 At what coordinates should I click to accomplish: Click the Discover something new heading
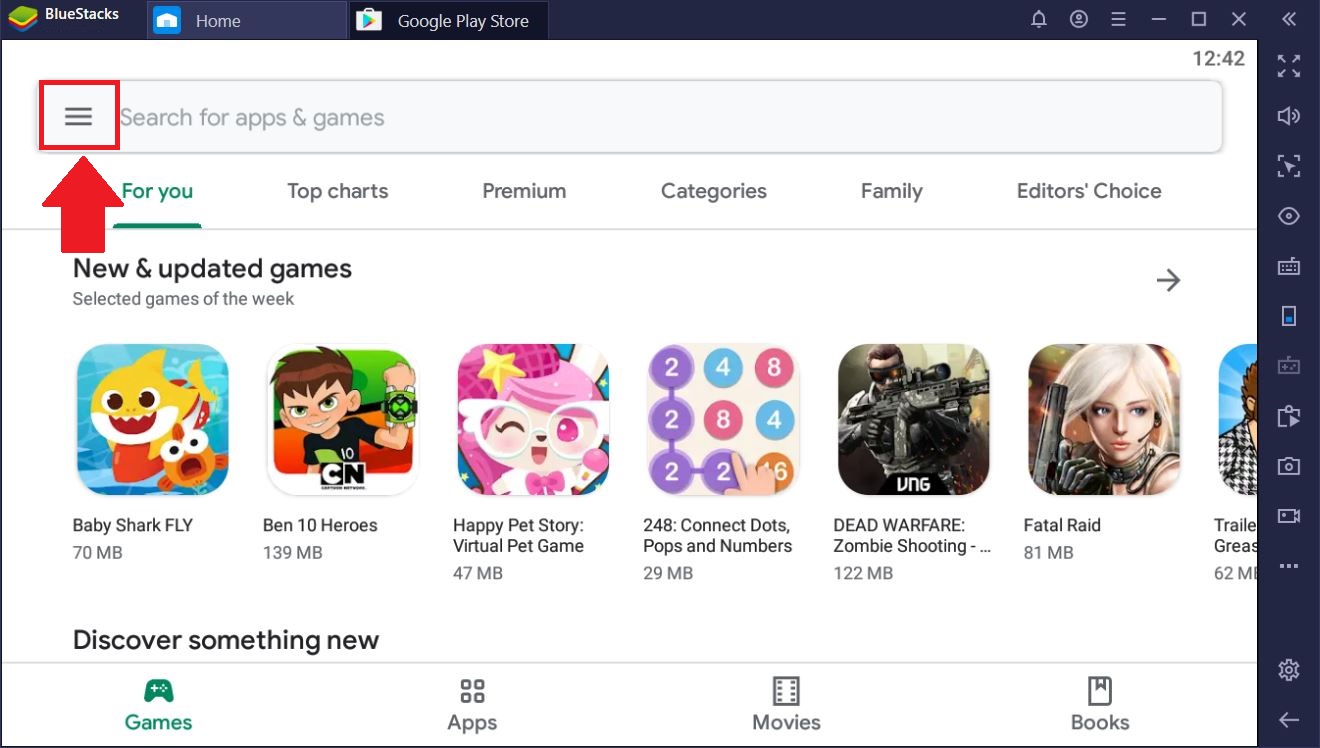(x=226, y=640)
